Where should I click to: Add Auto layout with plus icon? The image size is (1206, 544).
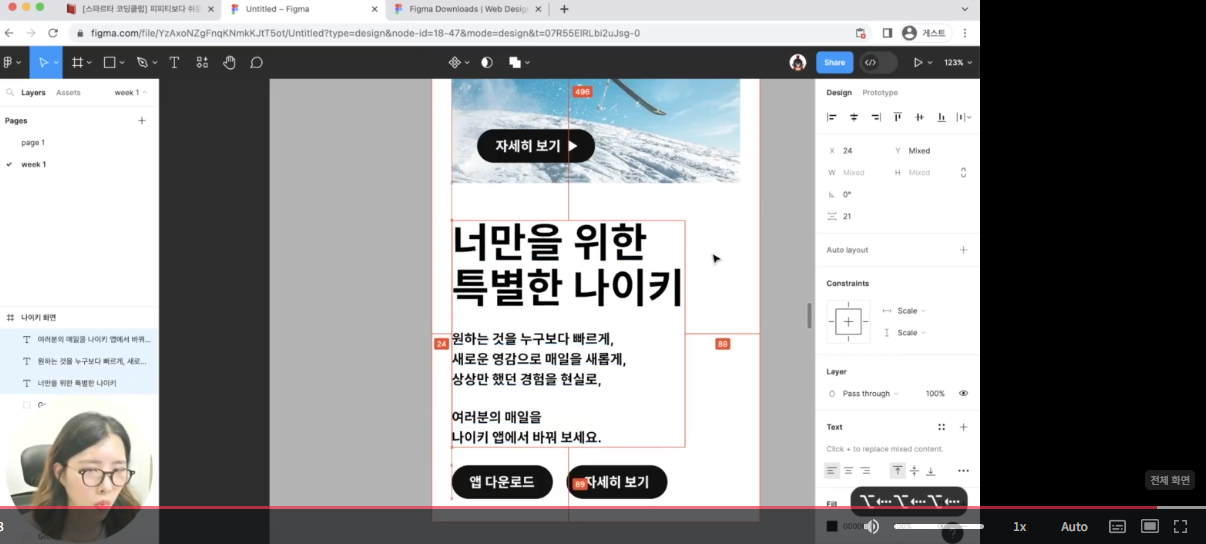(x=964, y=250)
